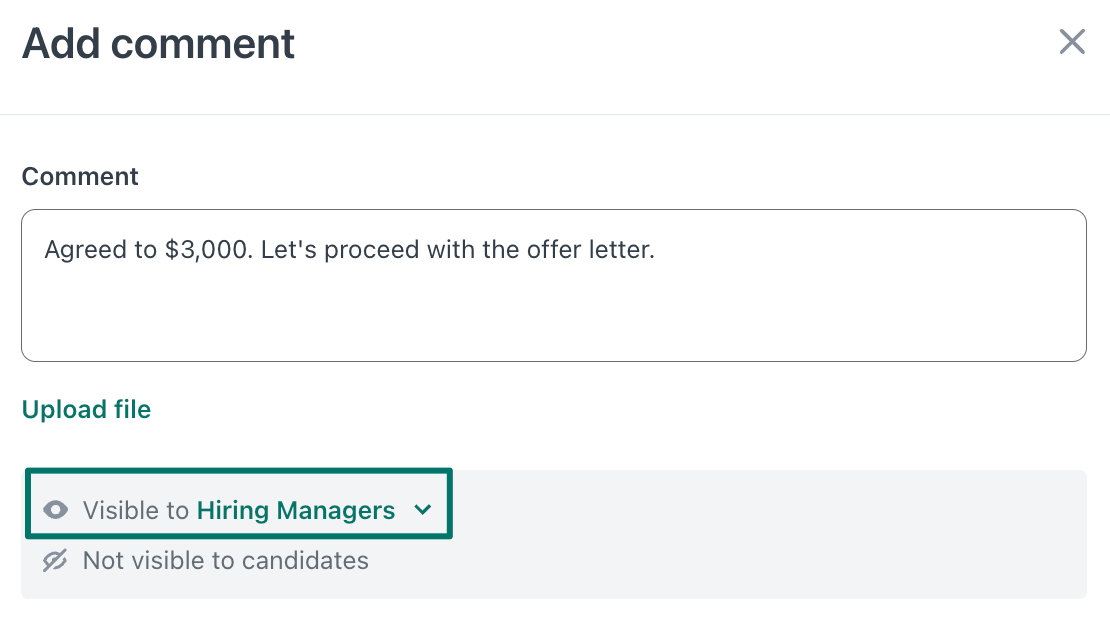Click on $3,000 in the comment text
The image size is (1110, 620).
point(208,250)
